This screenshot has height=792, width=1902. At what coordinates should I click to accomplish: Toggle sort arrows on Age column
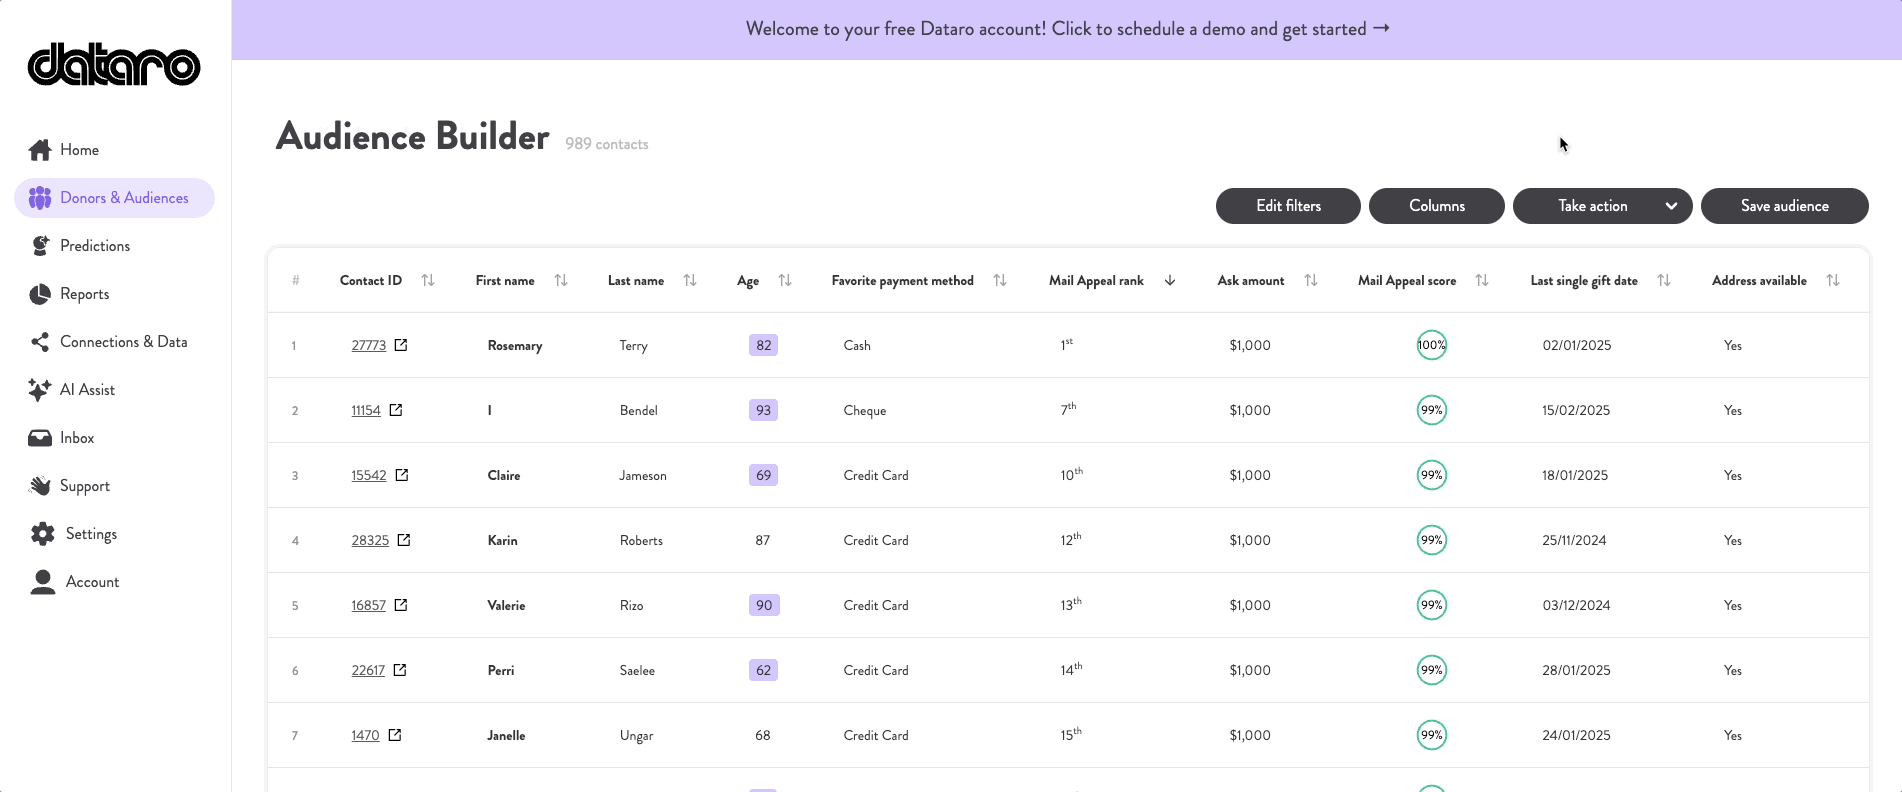coord(785,281)
